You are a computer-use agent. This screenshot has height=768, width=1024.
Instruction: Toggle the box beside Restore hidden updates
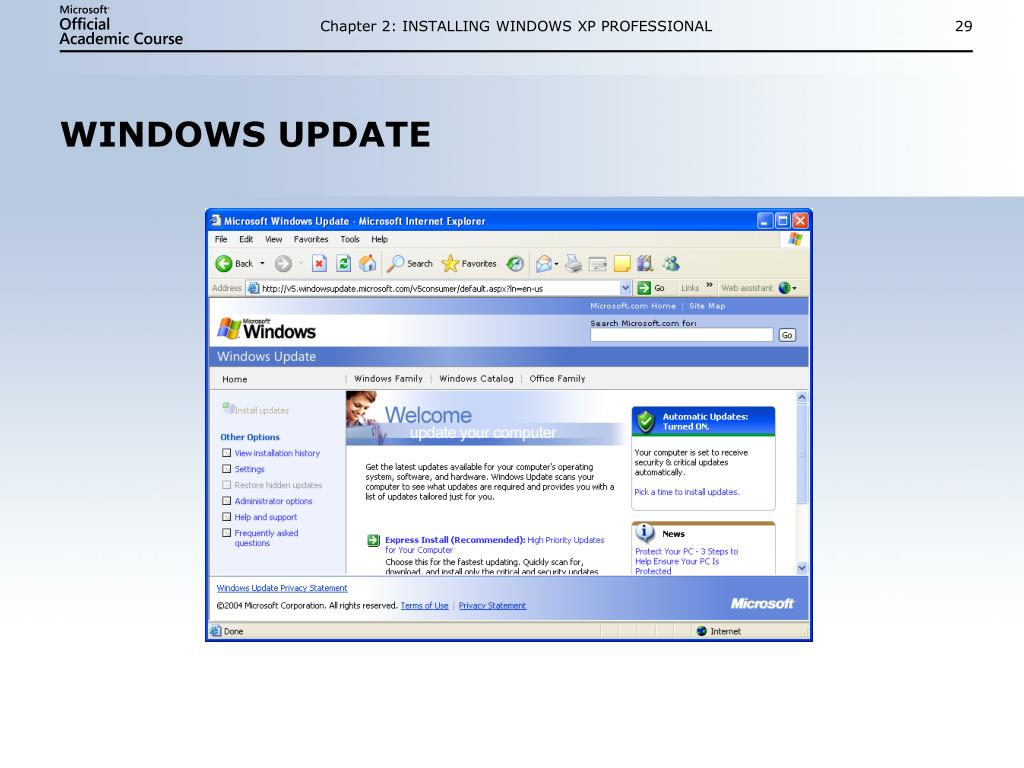[226, 485]
